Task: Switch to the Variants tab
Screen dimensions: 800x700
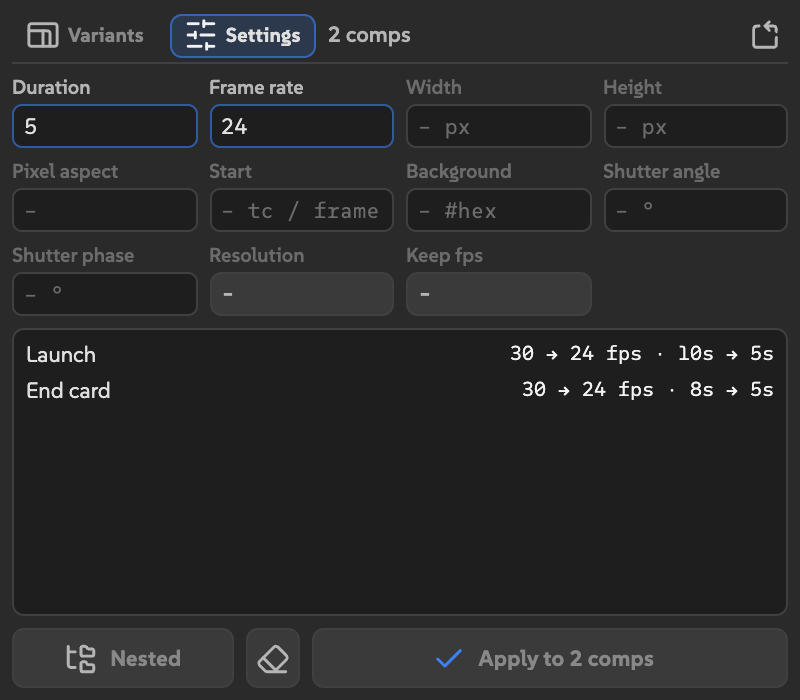Action: tap(85, 35)
